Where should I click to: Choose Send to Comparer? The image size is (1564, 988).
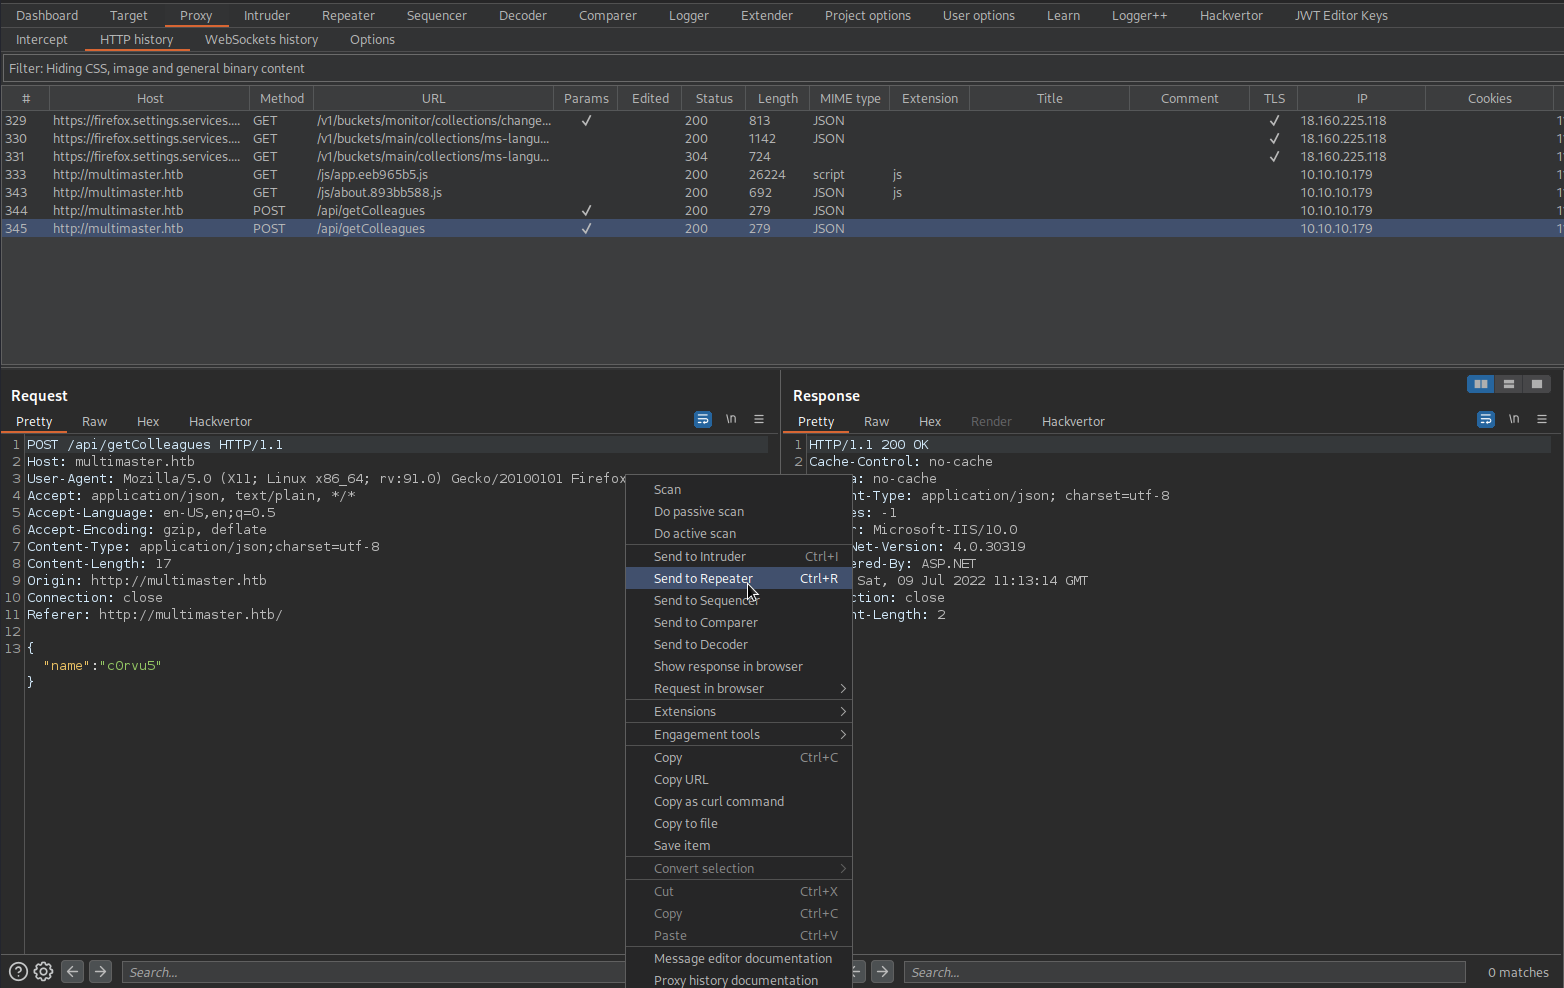point(738,622)
